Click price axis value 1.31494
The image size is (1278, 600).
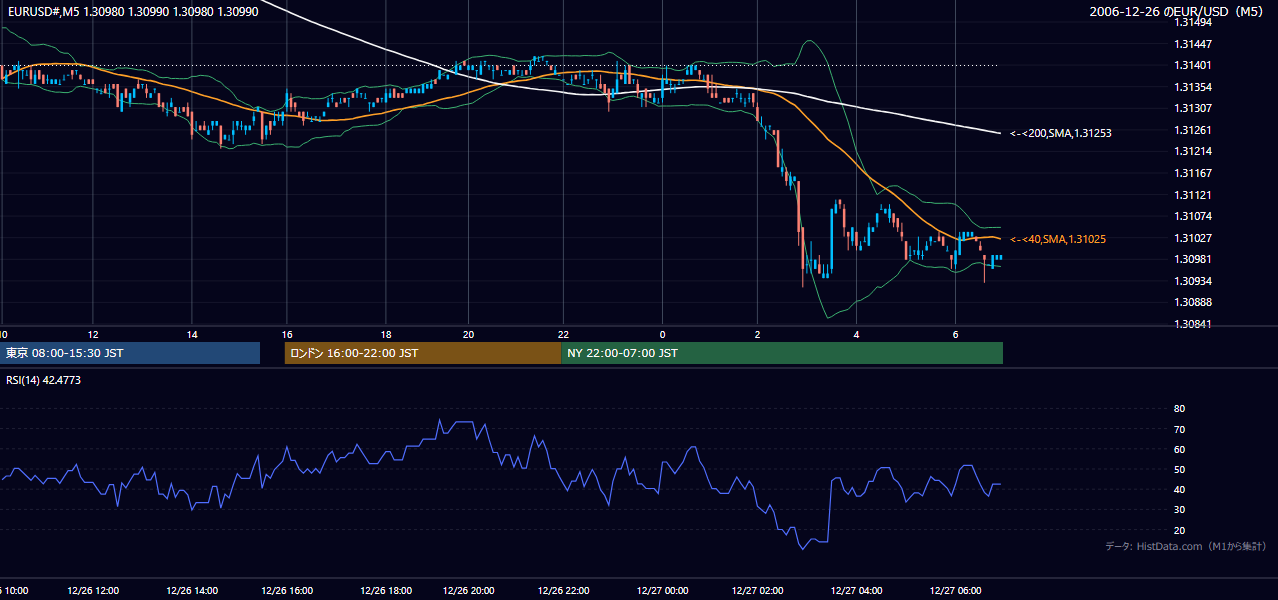(1192, 22)
